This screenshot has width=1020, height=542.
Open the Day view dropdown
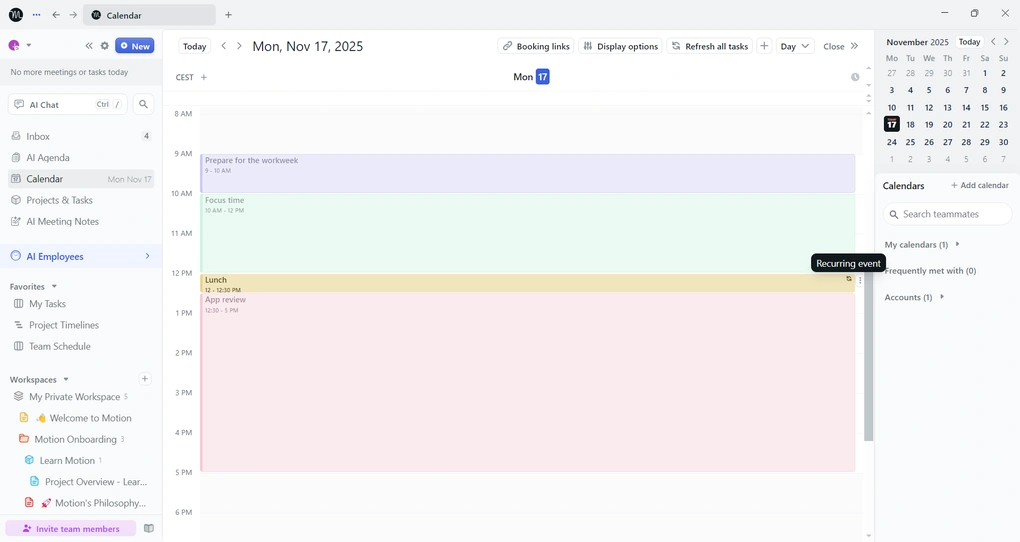pyautogui.click(x=795, y=46)
